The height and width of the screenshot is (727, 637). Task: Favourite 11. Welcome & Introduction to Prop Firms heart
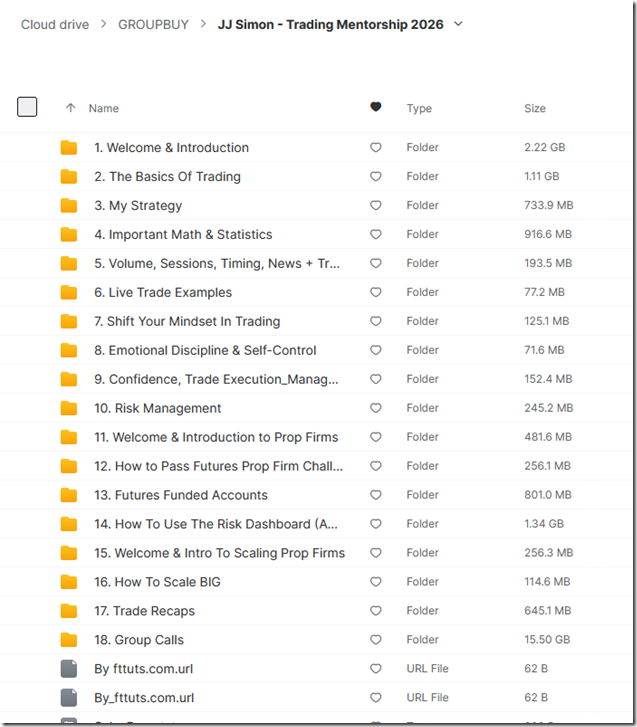[x=376, y=437]
